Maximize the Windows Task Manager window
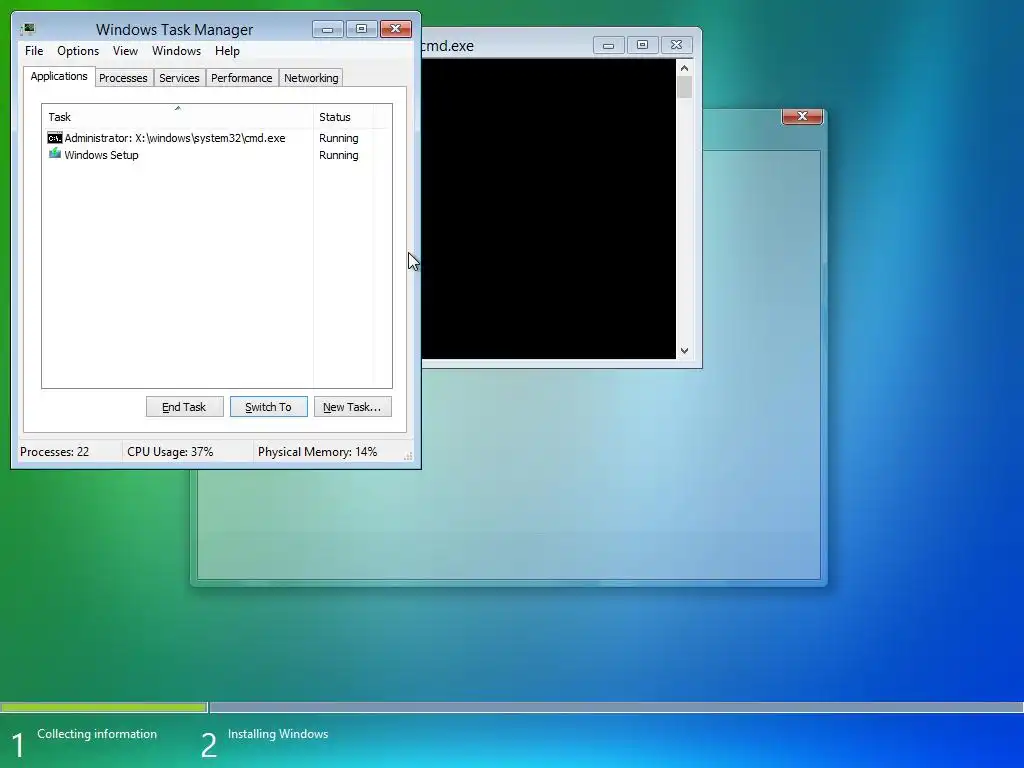Screen dimensions: 1024x768 click(x=361, y=29)
